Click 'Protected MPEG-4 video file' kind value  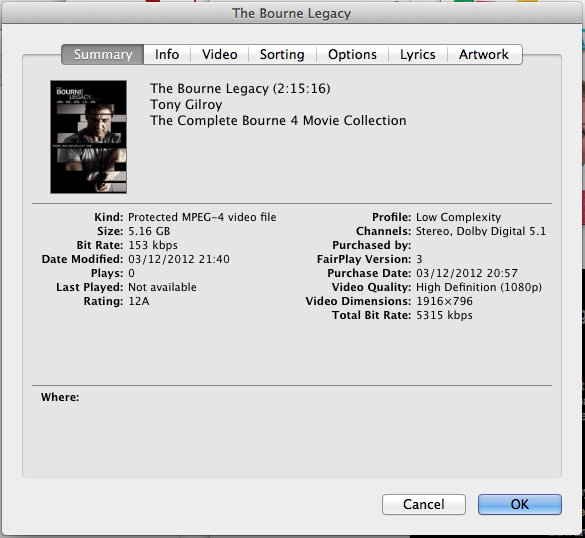click(x=202, y=217)
